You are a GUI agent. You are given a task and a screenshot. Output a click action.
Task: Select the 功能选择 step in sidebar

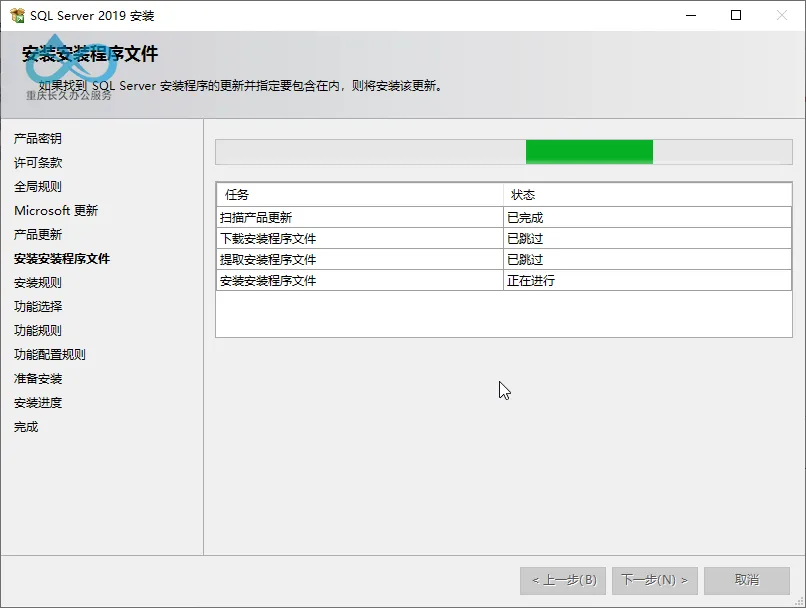[38, 307]
